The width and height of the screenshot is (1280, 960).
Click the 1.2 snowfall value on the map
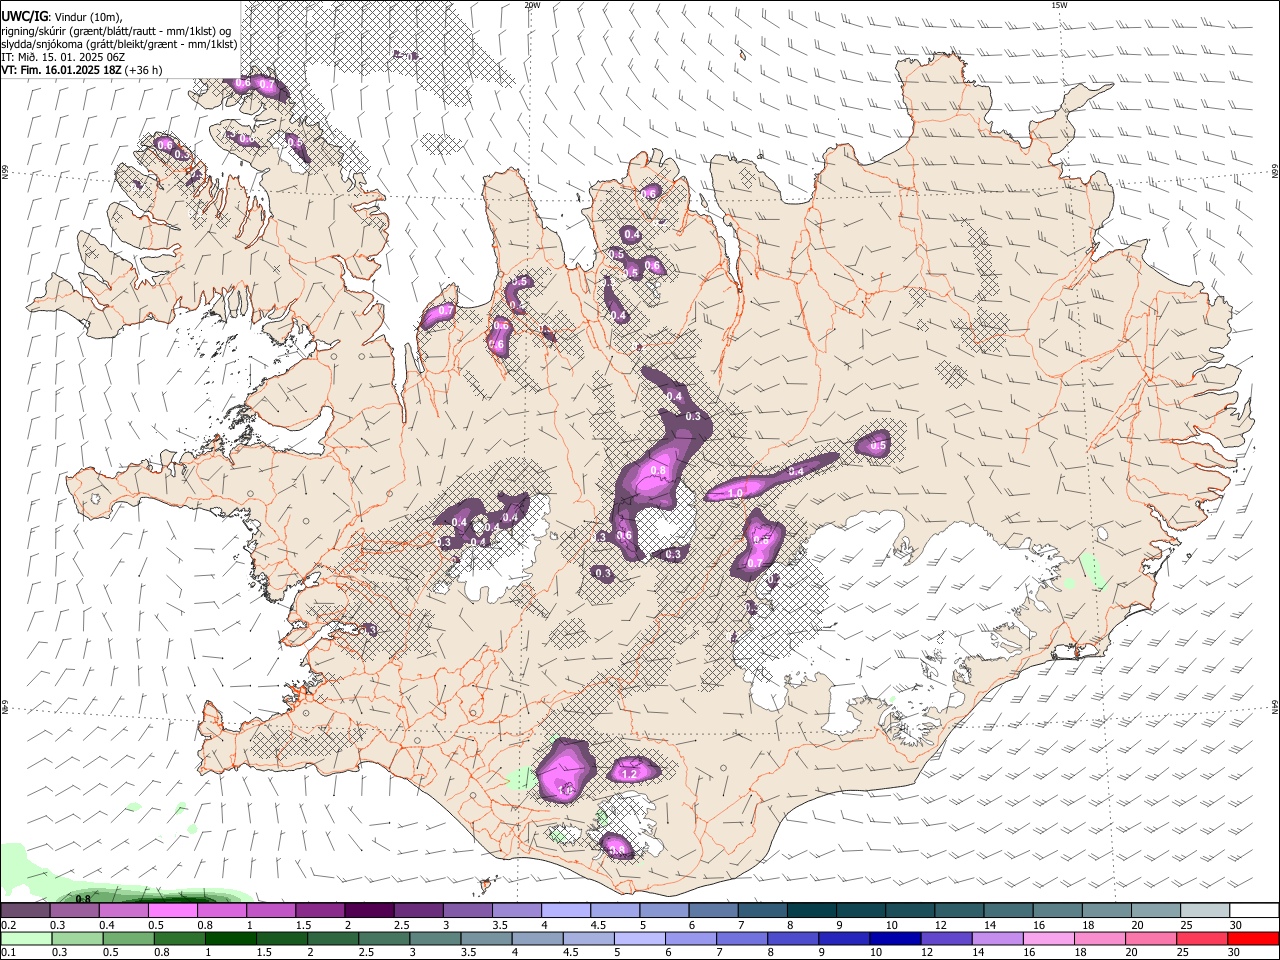(630, 774)
